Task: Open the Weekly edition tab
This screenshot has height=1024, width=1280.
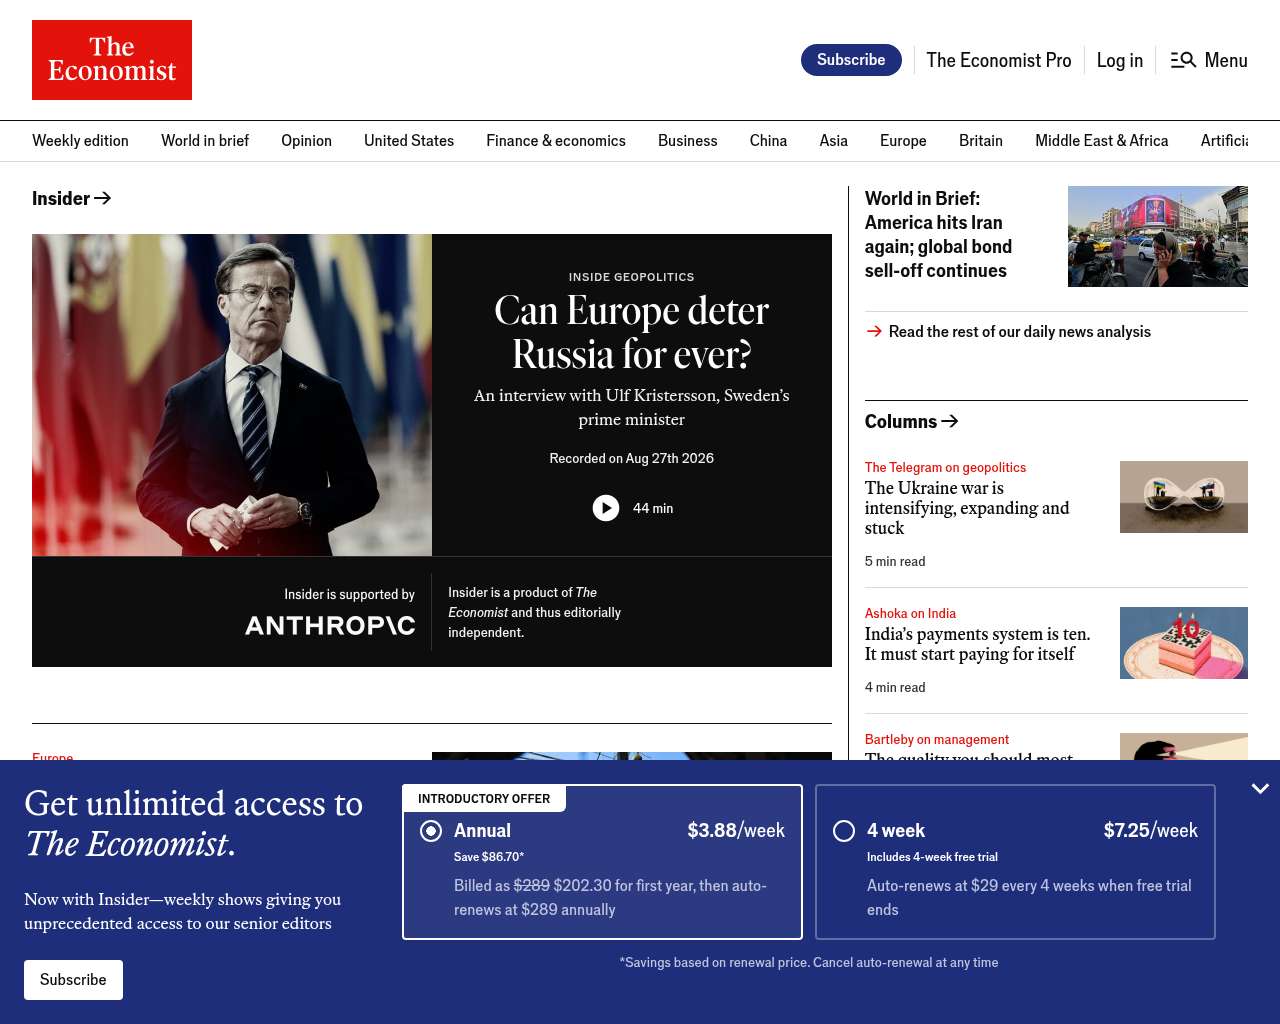Action: tap(80, 141)
